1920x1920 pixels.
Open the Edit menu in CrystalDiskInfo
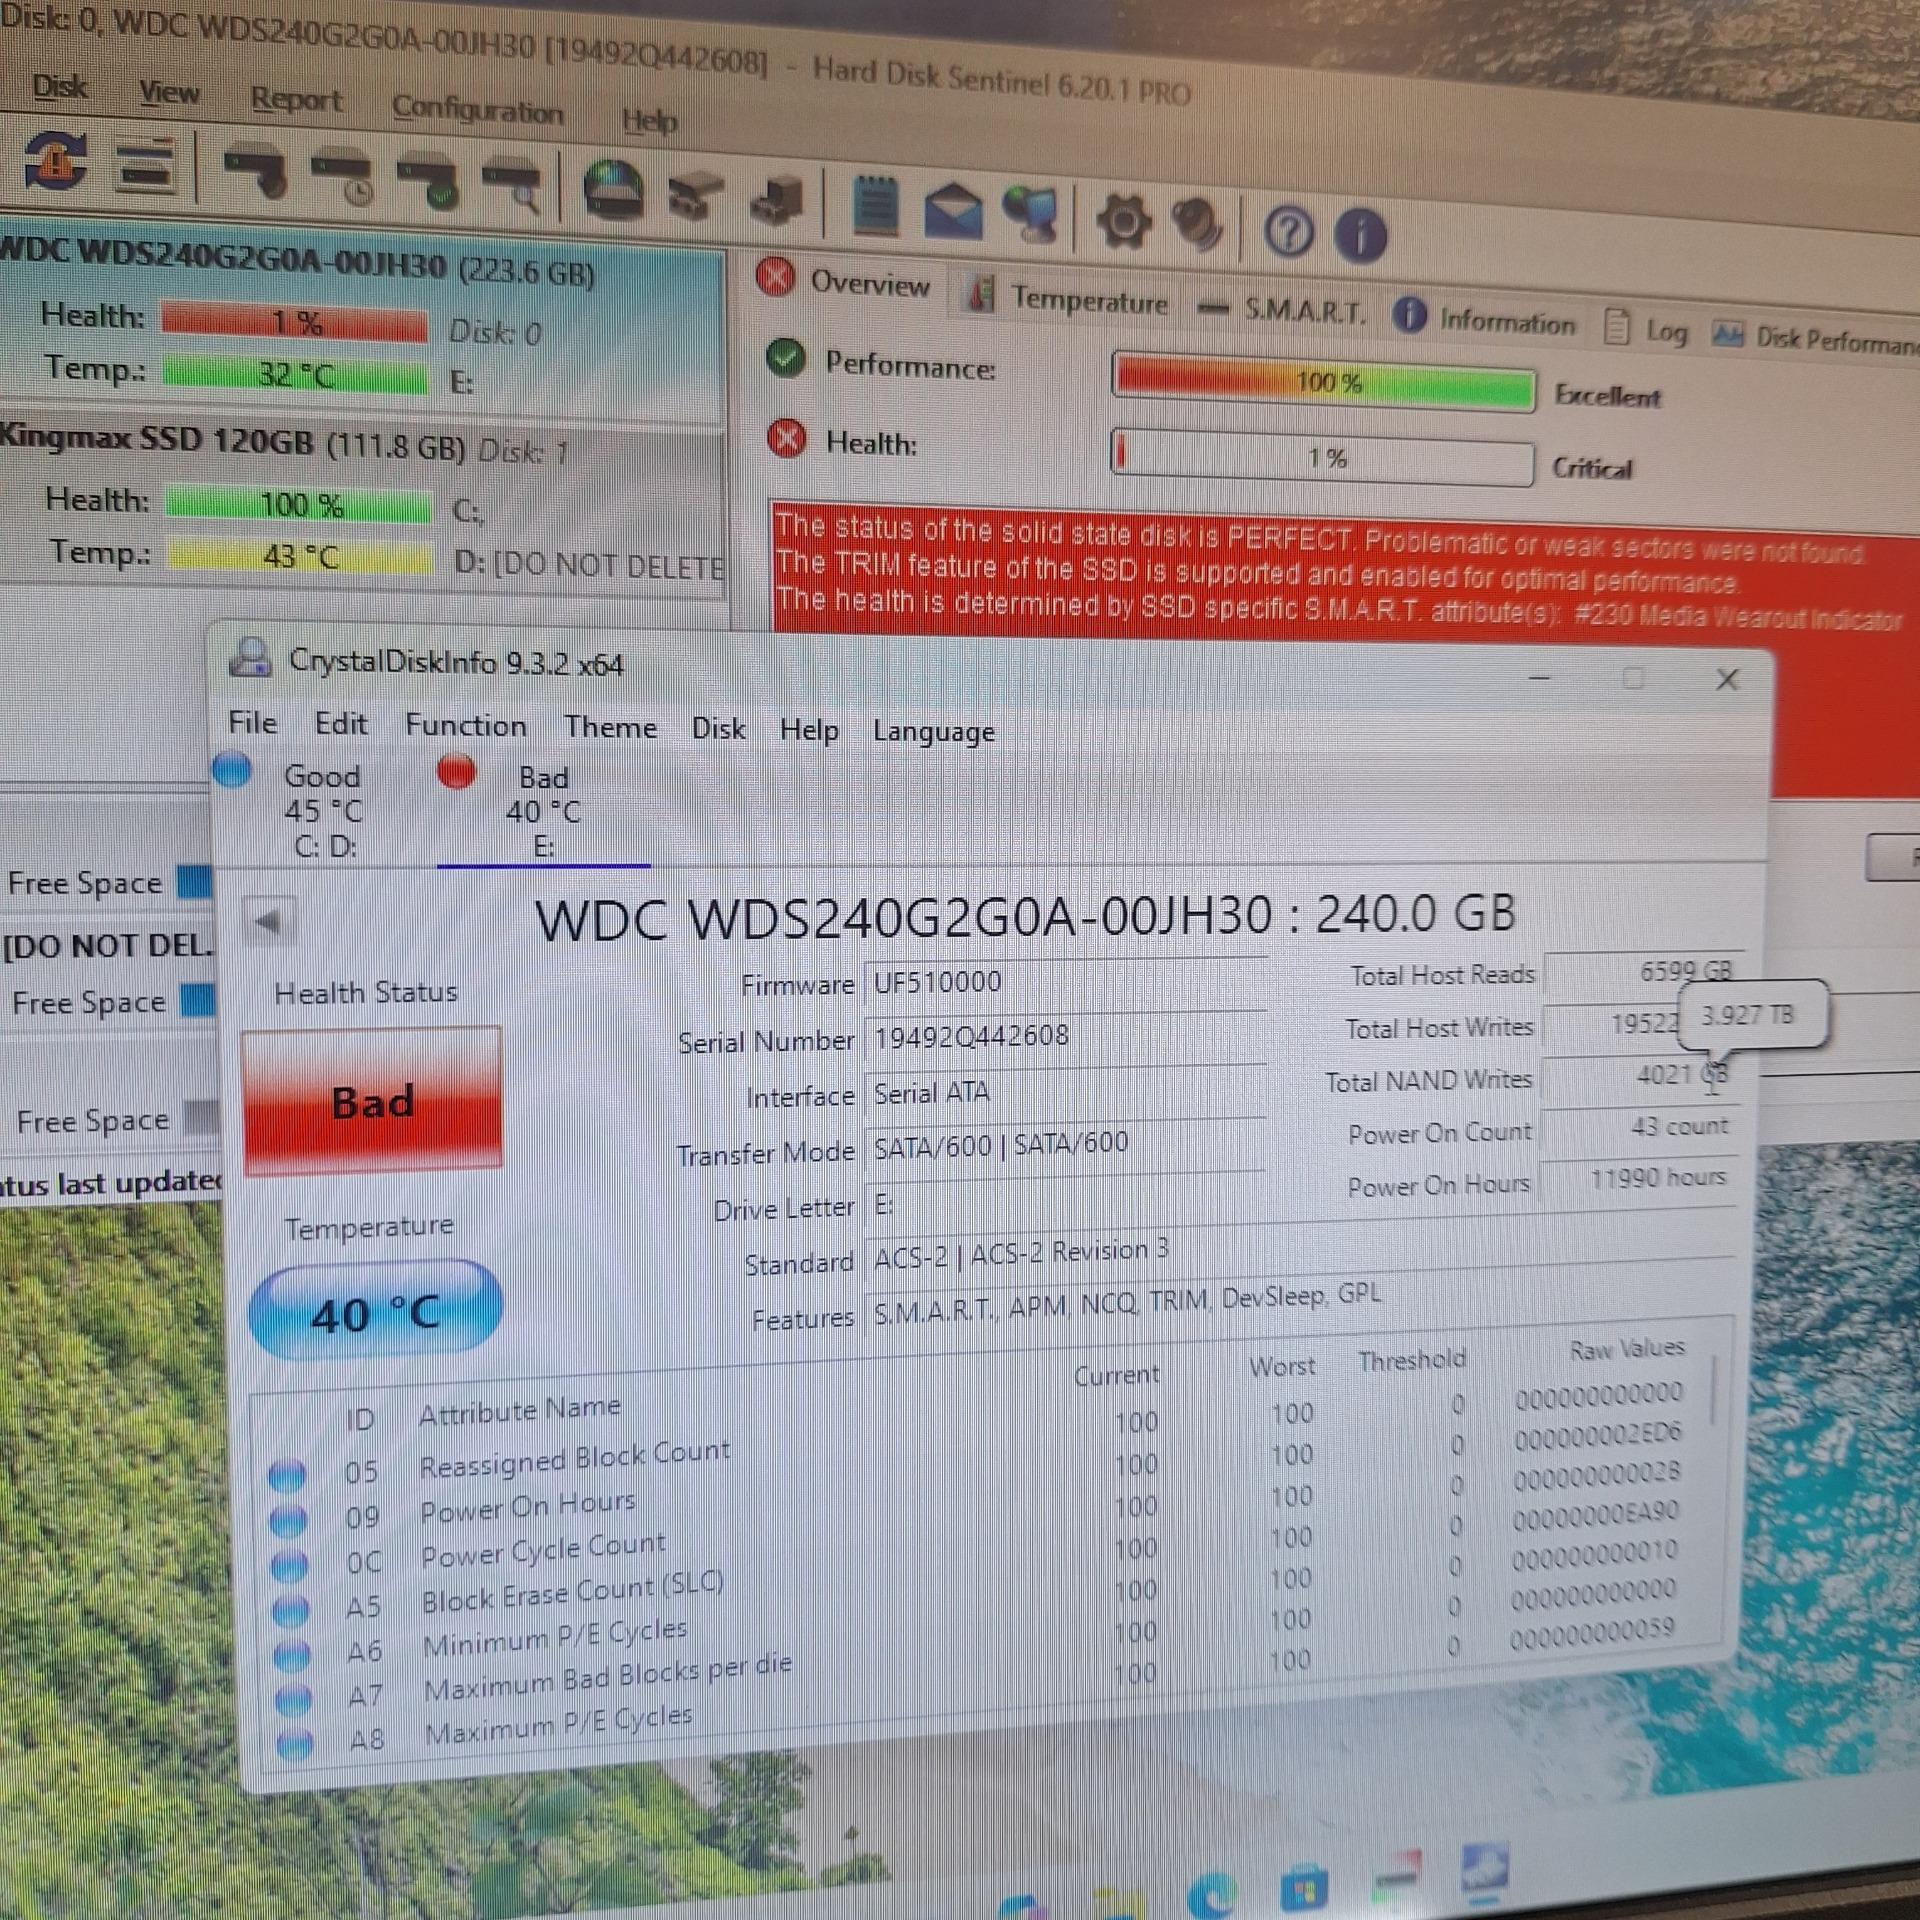[341, 723]
